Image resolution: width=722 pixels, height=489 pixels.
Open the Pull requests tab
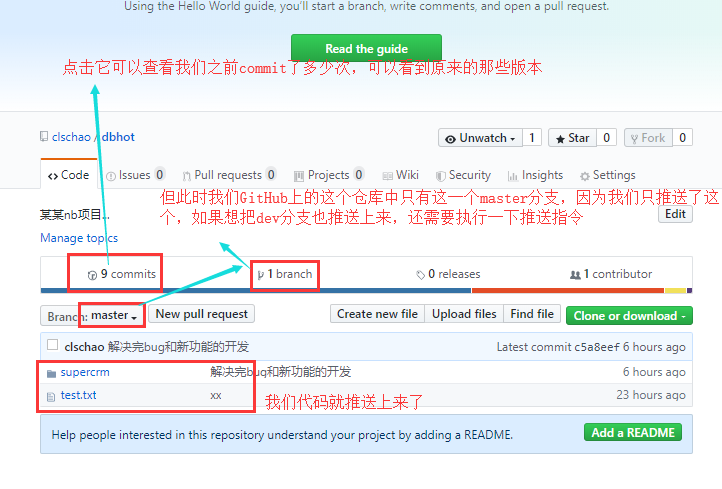coord(229,175)
